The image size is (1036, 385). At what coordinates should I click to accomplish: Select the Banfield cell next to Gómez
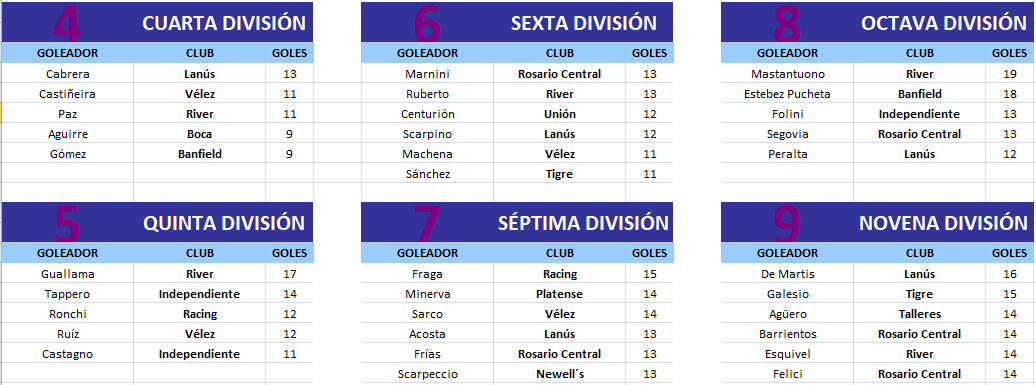tap(200, 154)
